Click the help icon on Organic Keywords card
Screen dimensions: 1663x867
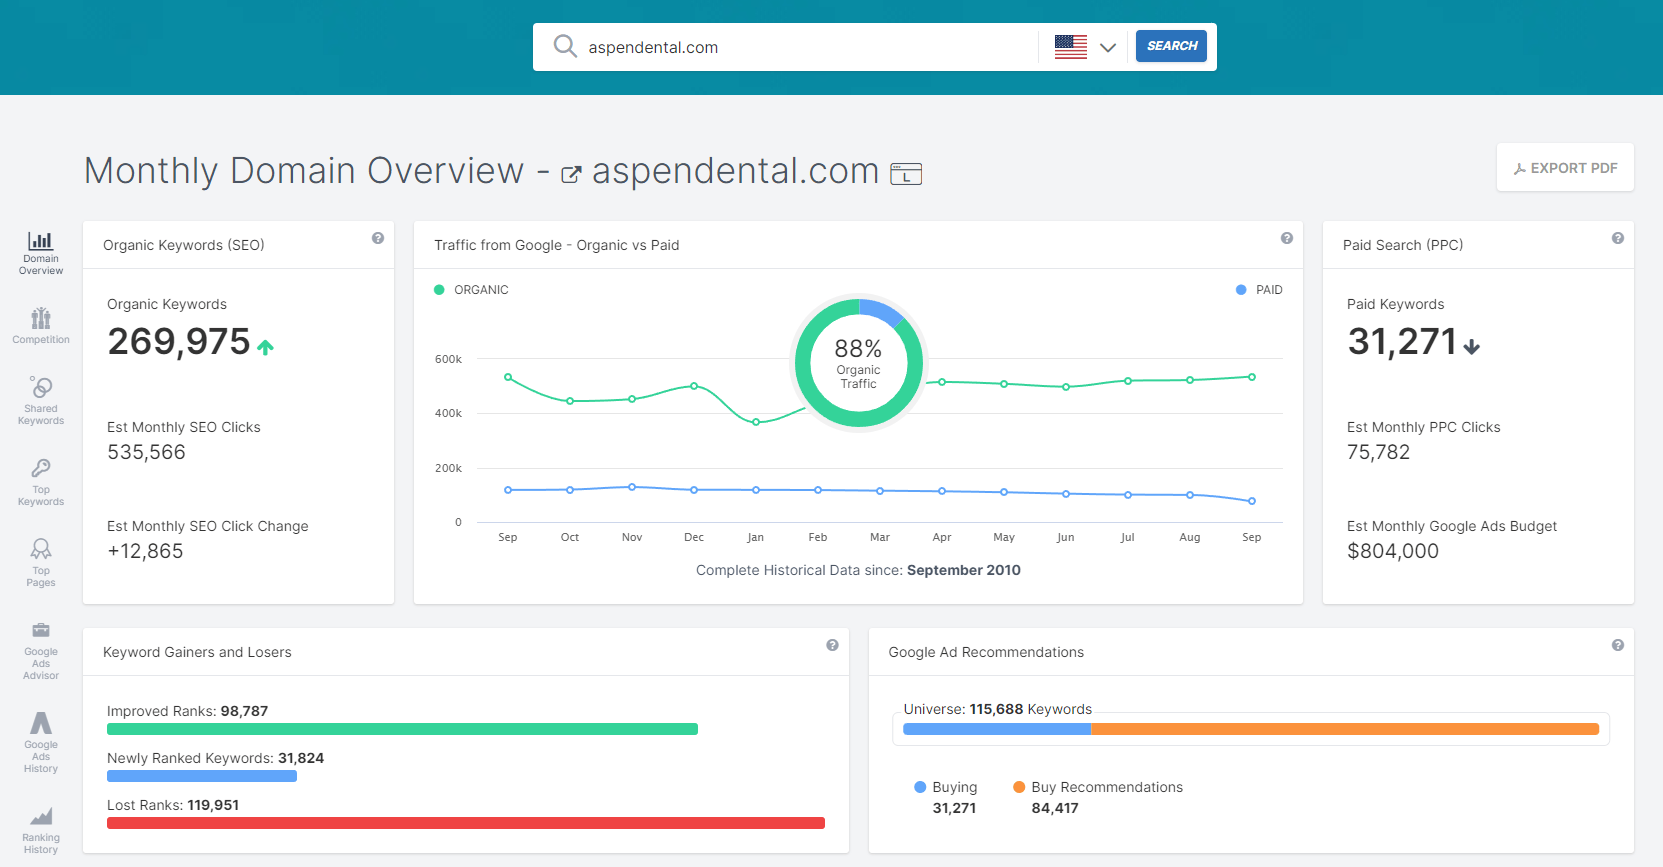pyautogui.click(x=378, y=238)
